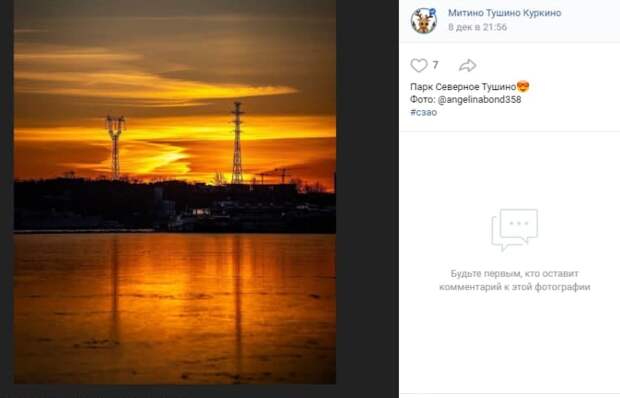Click the left power pylon in the photo
Image resolution: width=620 pixels, height=398 pixels.
coord(115,147)
